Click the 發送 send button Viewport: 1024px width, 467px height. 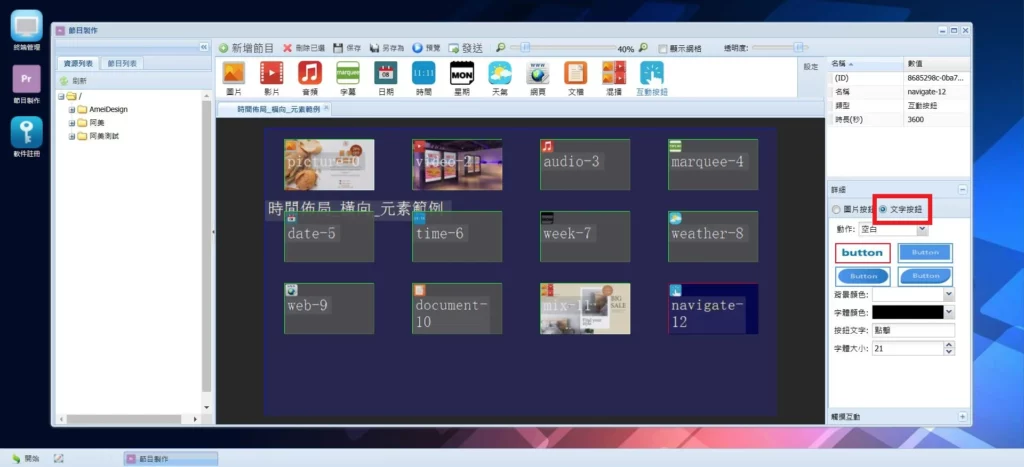pos(466,48)
